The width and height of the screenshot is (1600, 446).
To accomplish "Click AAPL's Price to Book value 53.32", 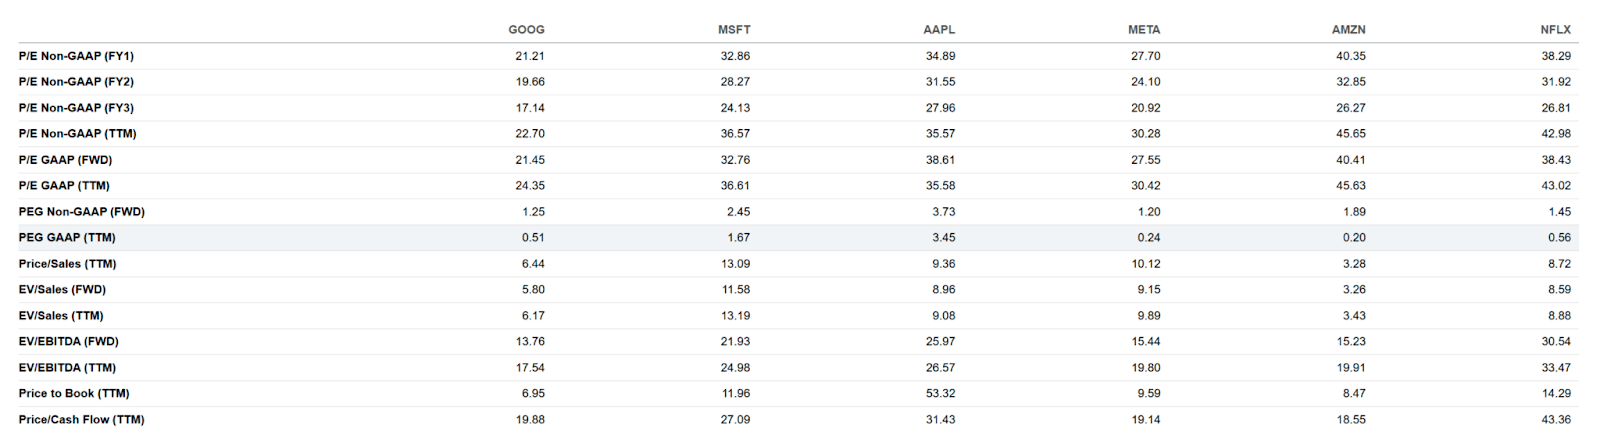I will 940,394.
